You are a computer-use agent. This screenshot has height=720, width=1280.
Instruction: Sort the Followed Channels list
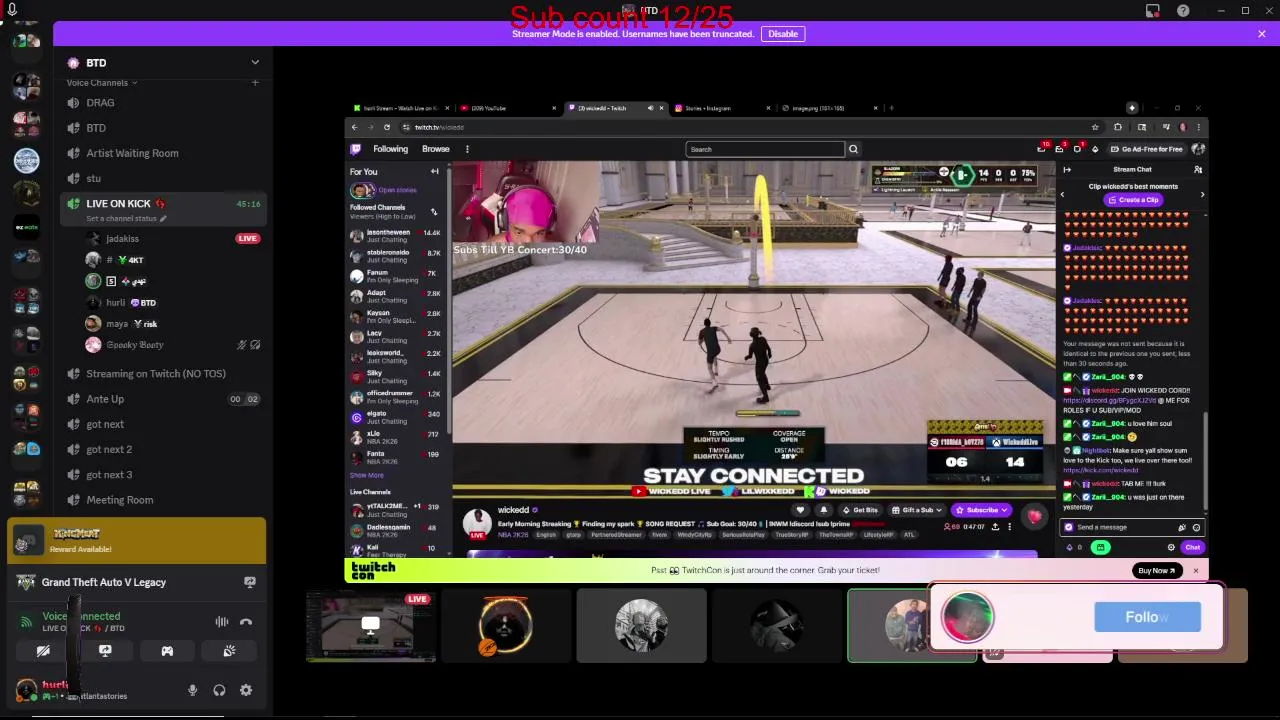(x=434, y=212)
